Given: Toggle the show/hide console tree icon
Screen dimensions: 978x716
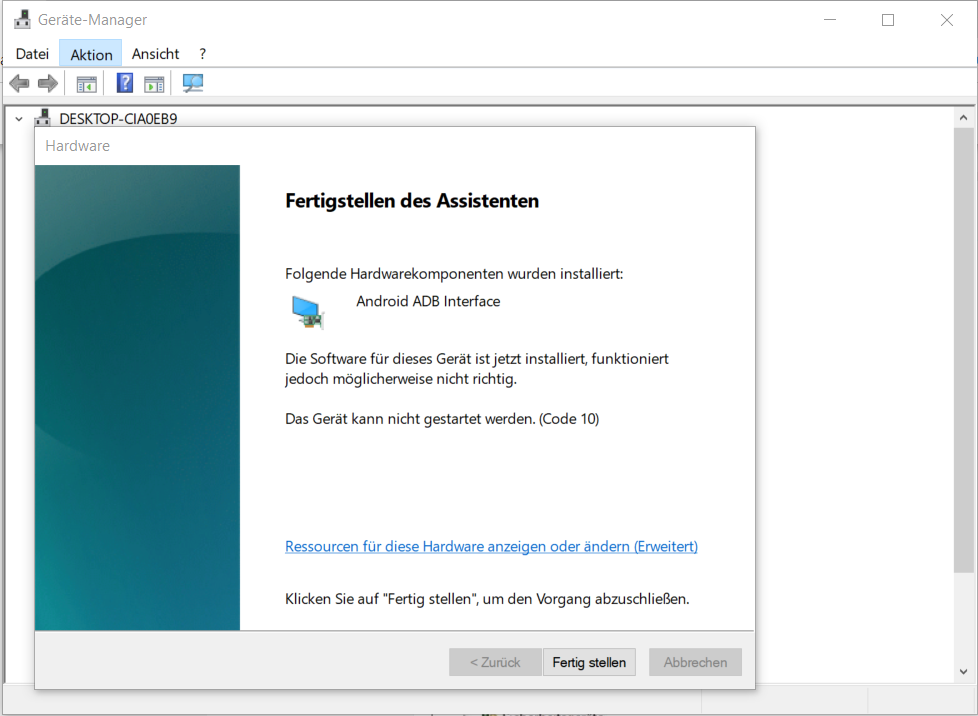Looking at the screenshot, I should (87, 83).
